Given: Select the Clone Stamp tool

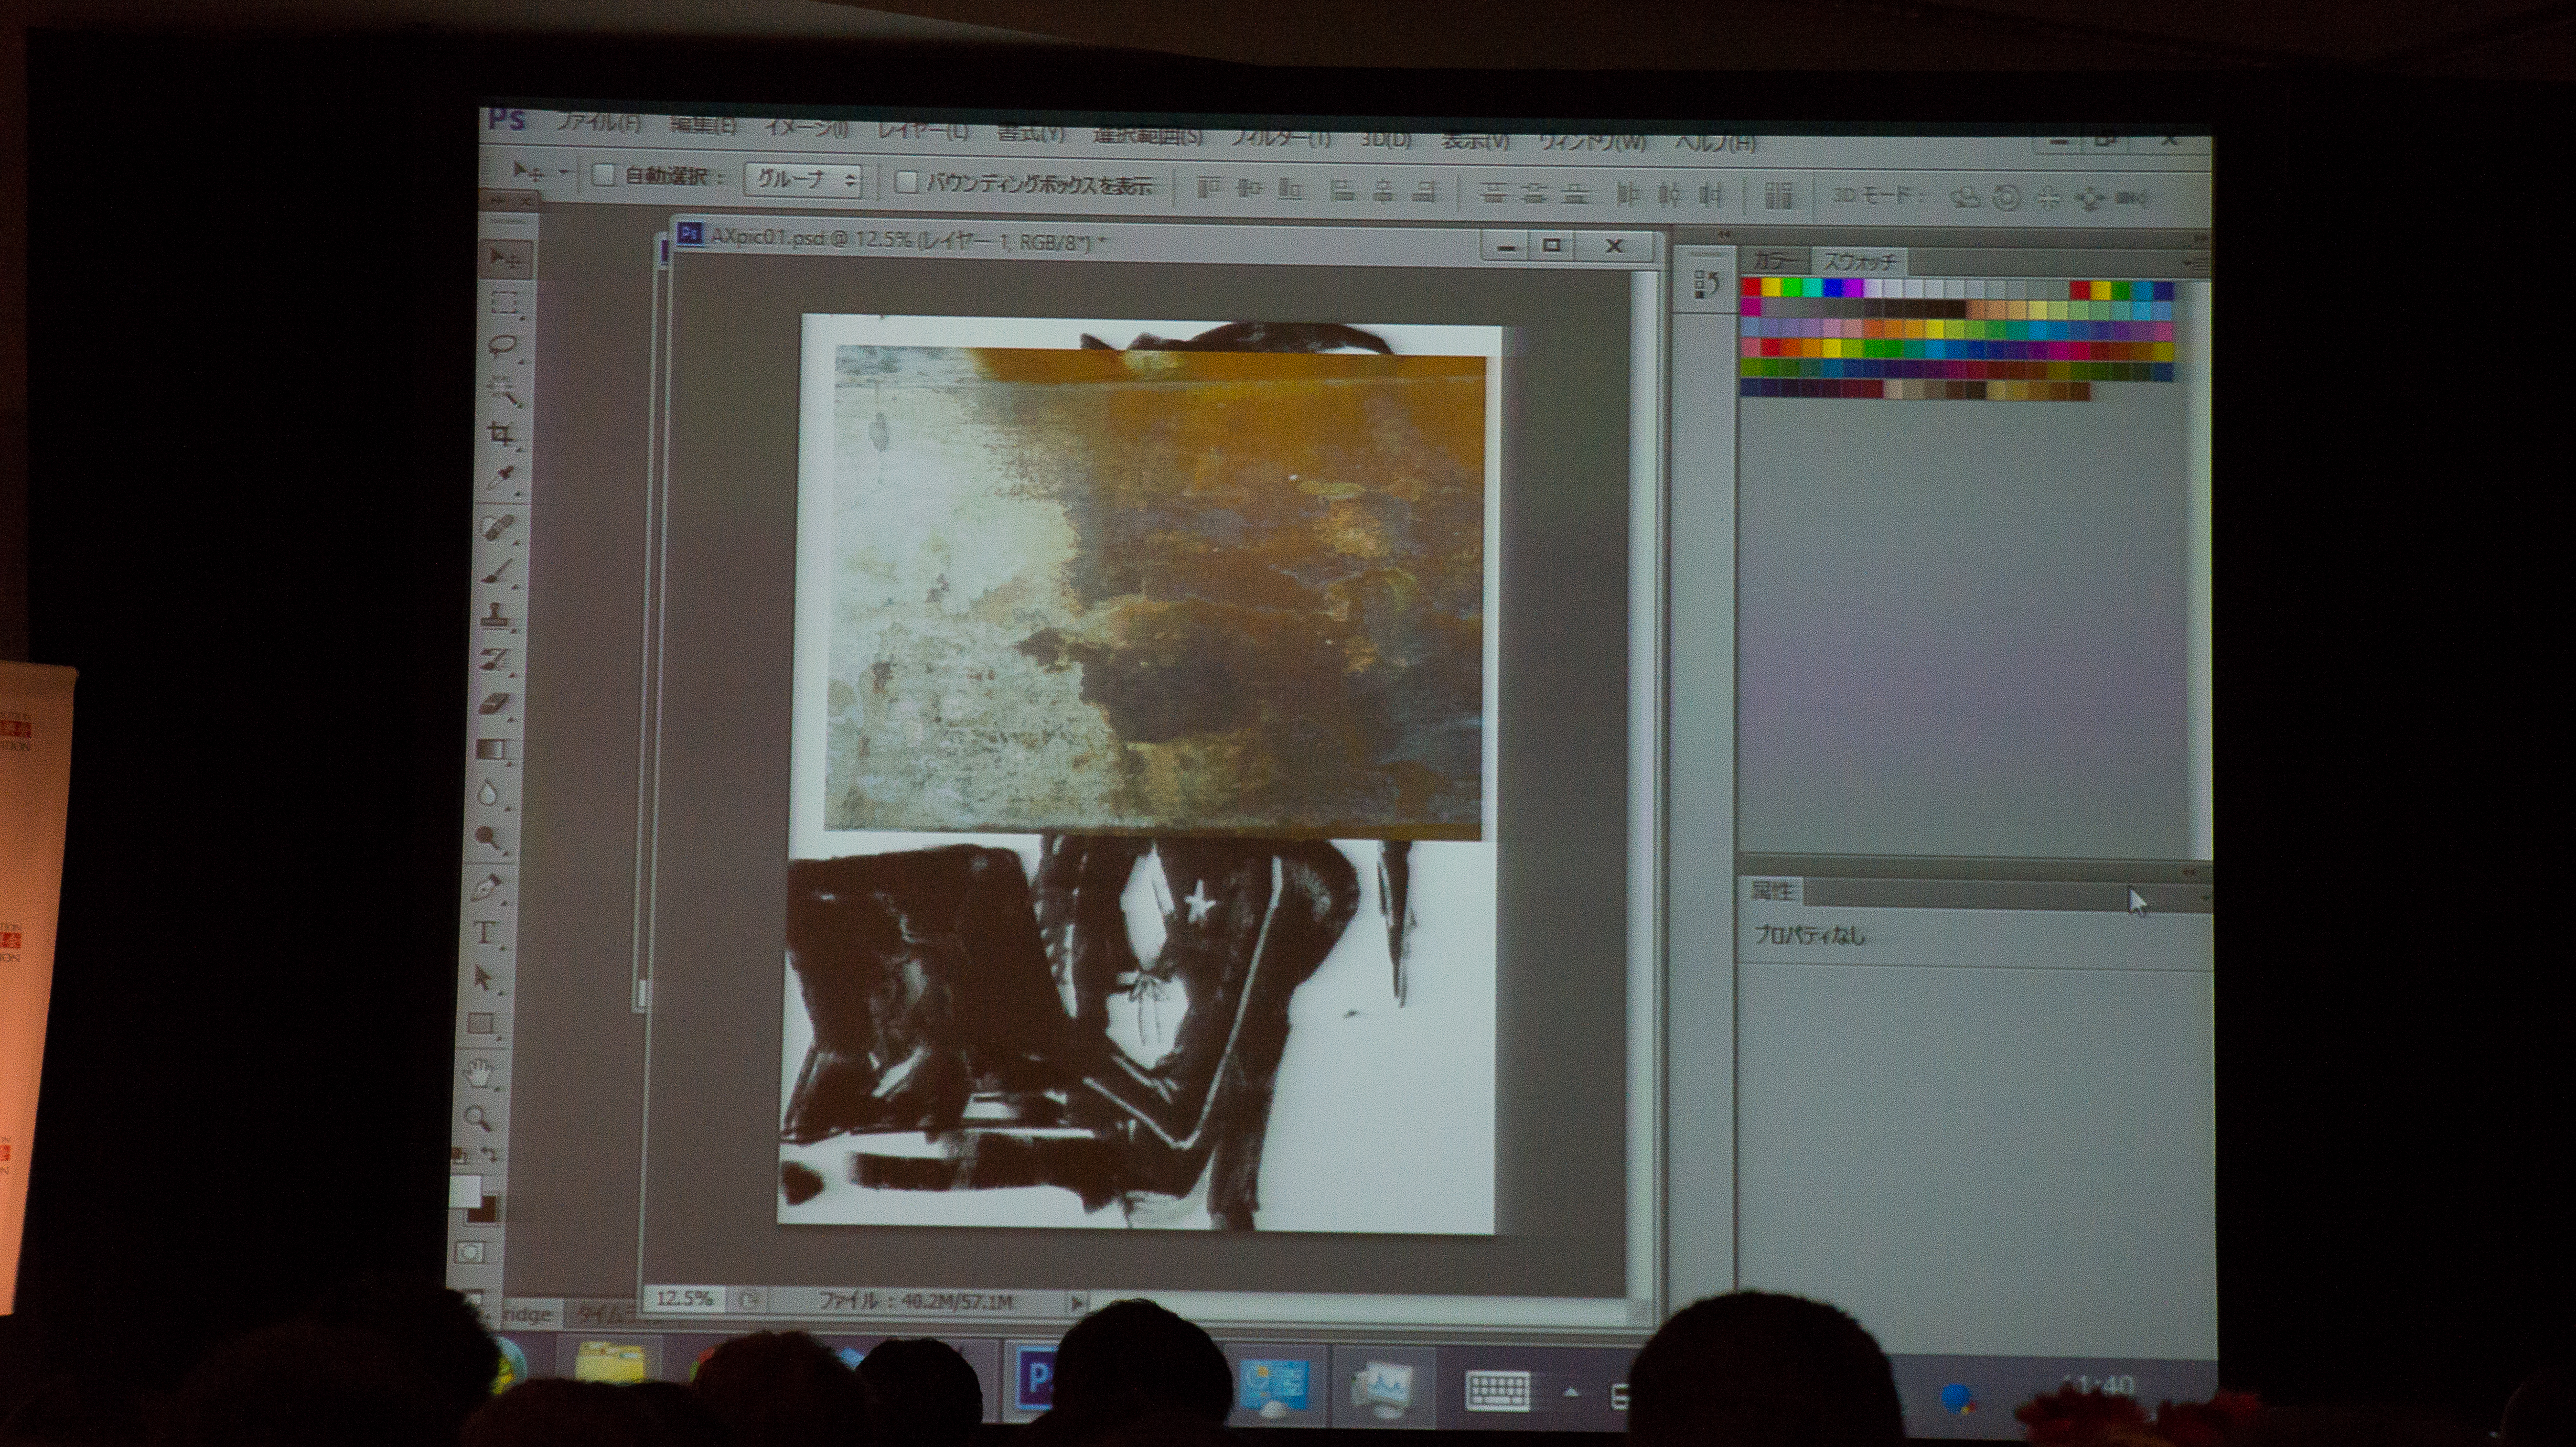Looking at the screenshot, I should 497,615.
